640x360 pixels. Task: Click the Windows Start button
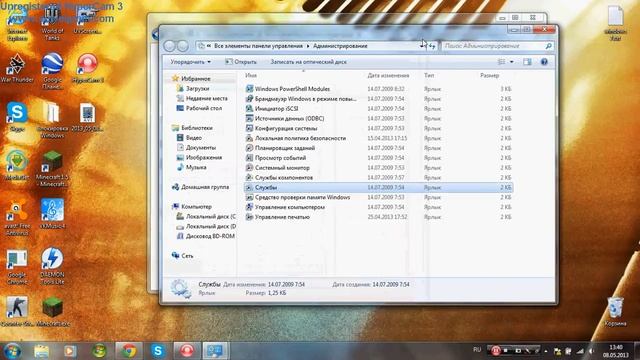pos(12,351)
